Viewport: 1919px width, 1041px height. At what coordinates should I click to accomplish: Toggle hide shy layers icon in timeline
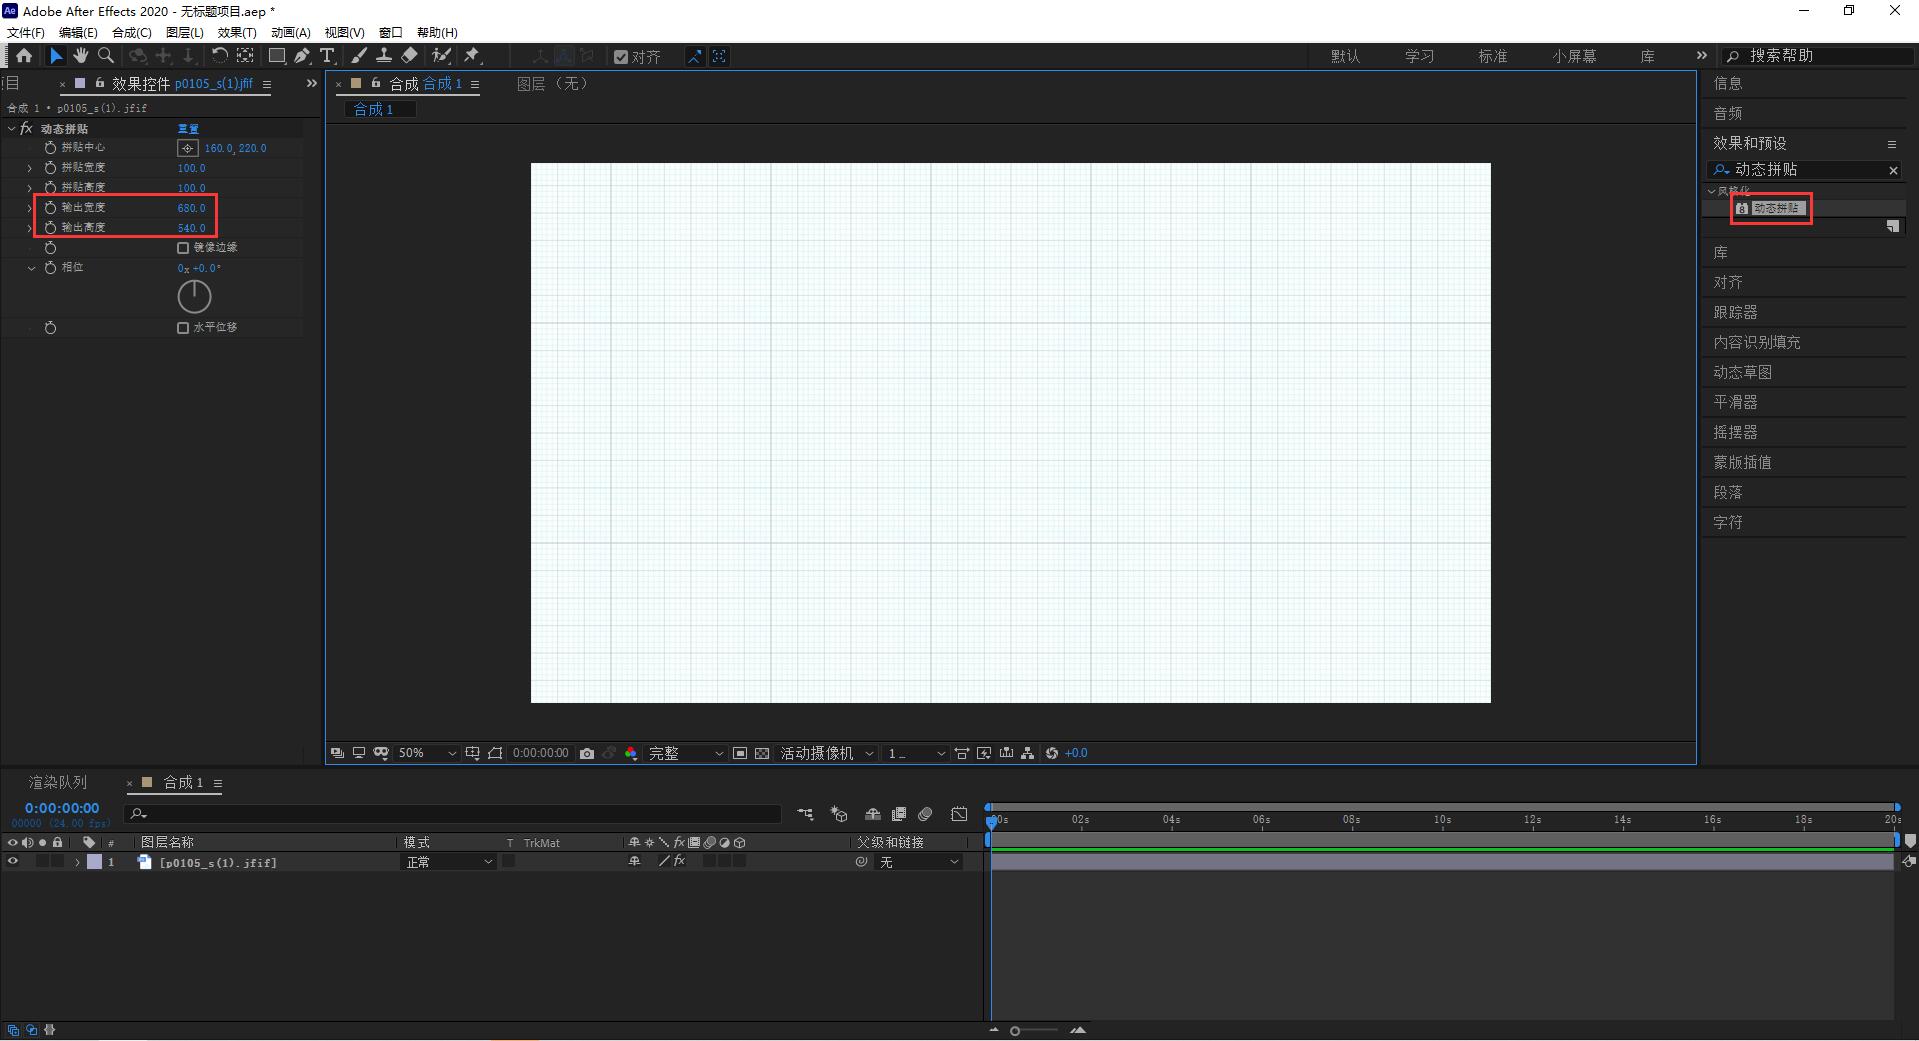[x=873, y=814]
